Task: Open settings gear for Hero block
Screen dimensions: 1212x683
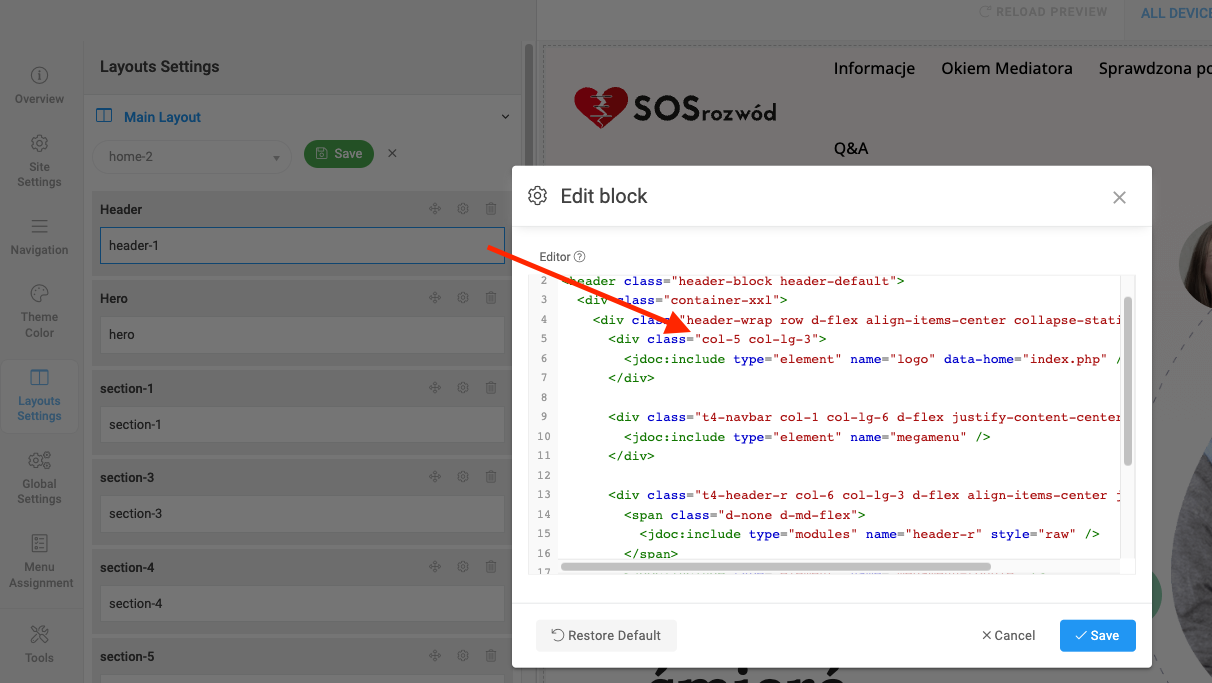Action: (463, 298)
